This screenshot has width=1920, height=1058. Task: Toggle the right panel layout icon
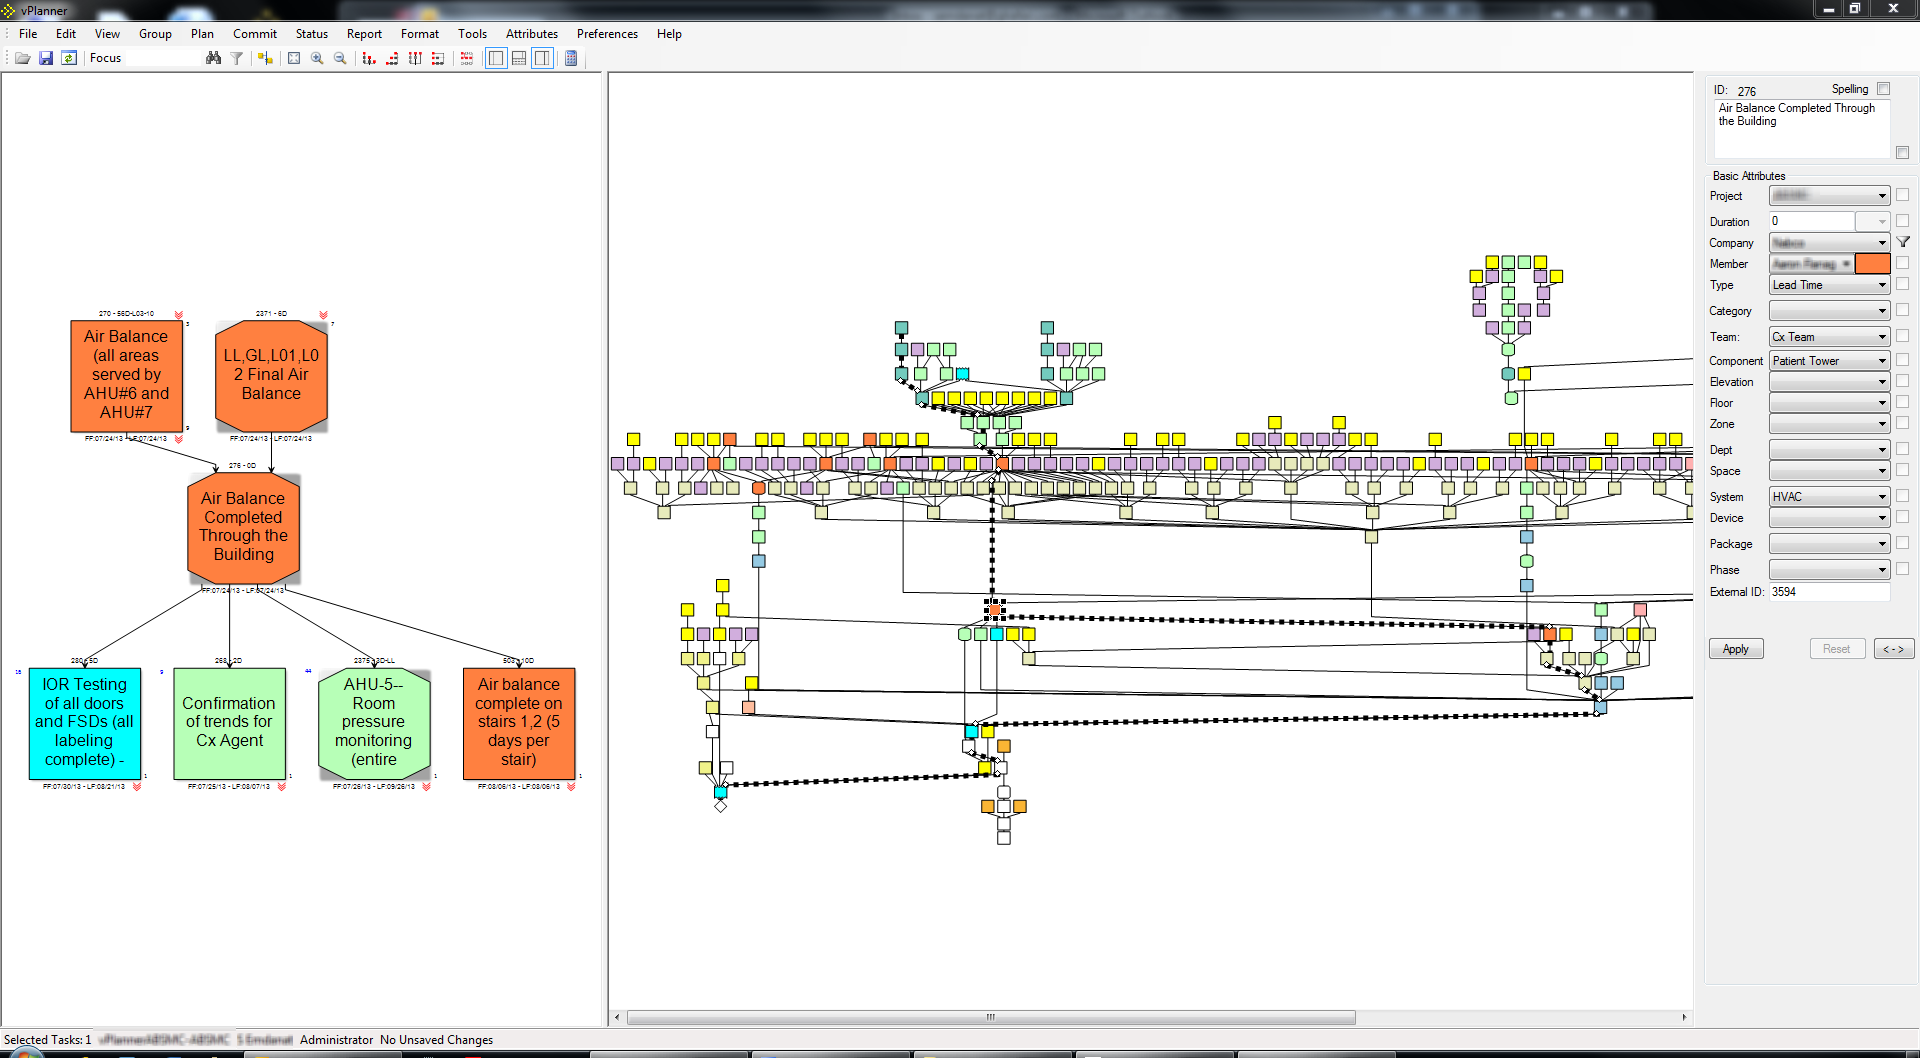click(542, 58)
